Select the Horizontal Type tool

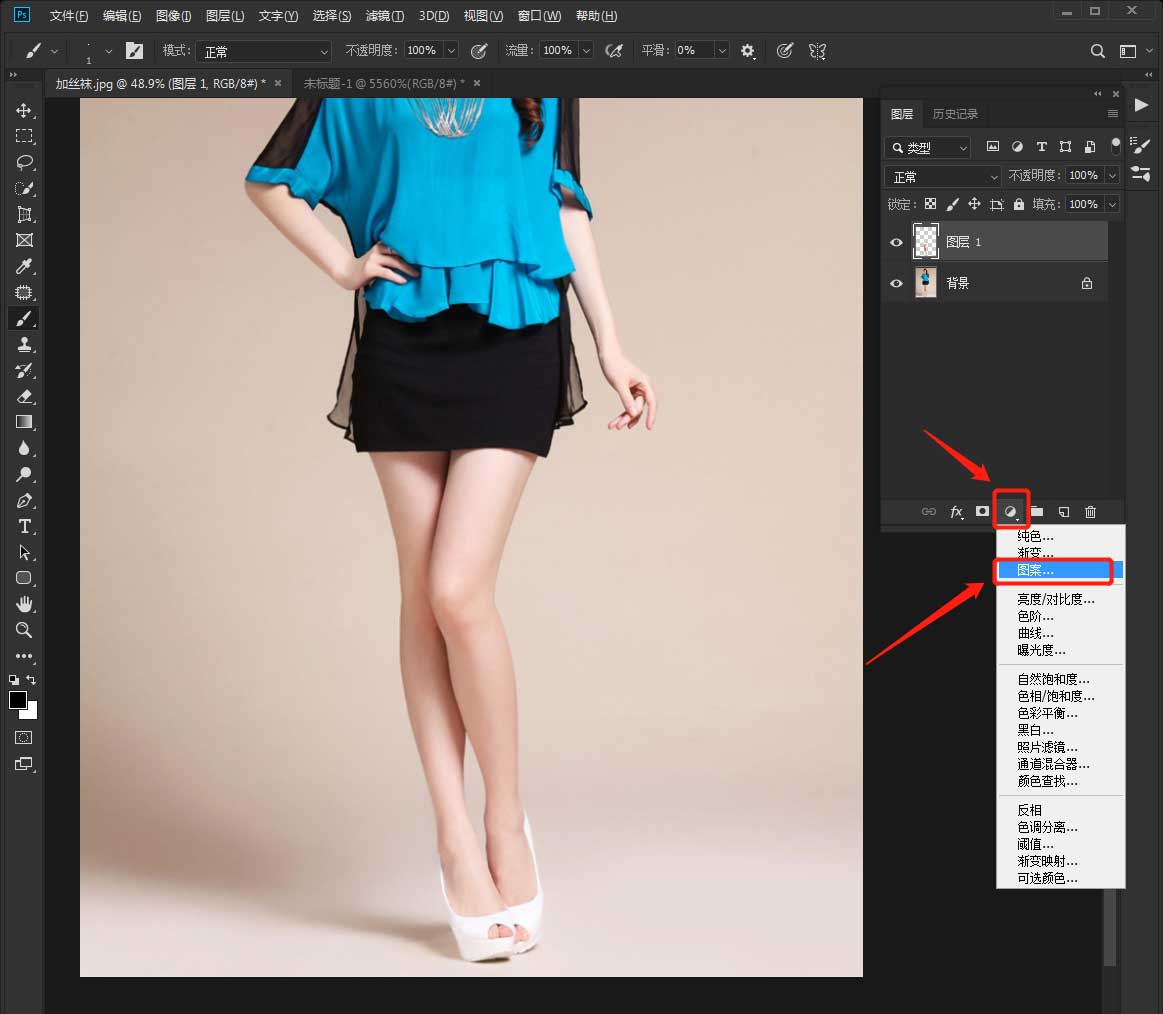(24, 527)
